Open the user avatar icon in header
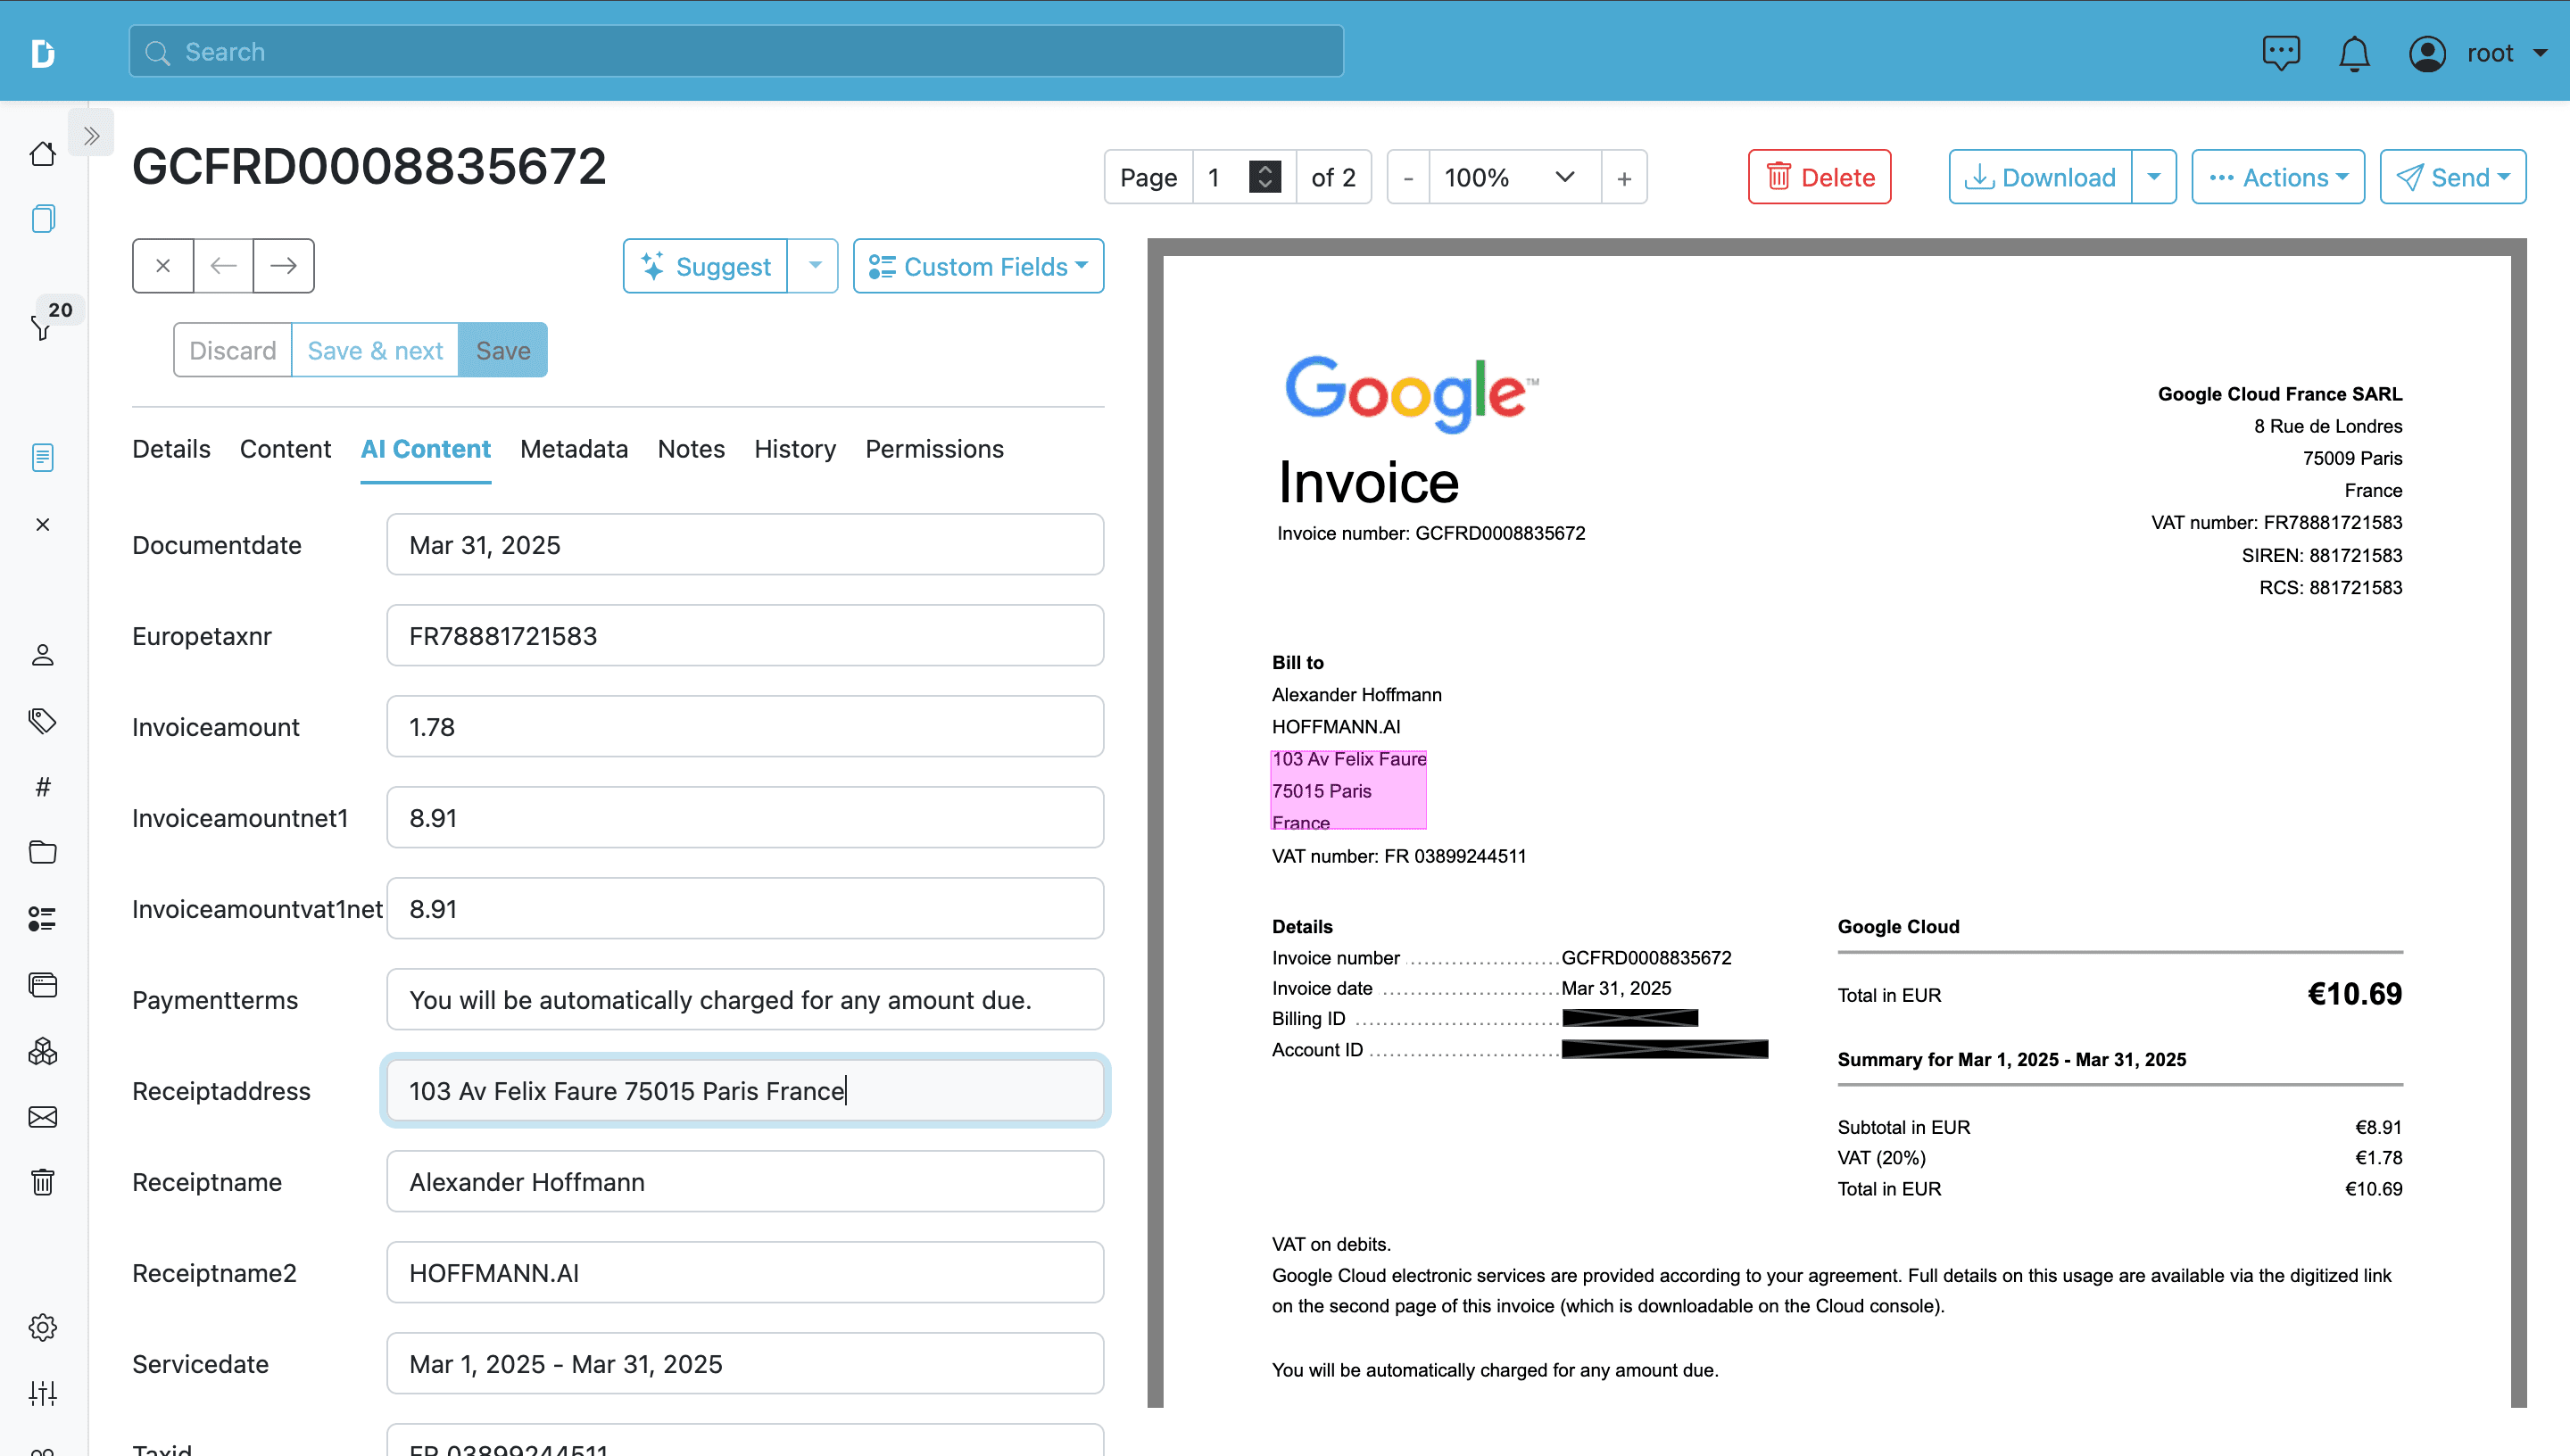2570x1456 pixels. (2427, 53)
